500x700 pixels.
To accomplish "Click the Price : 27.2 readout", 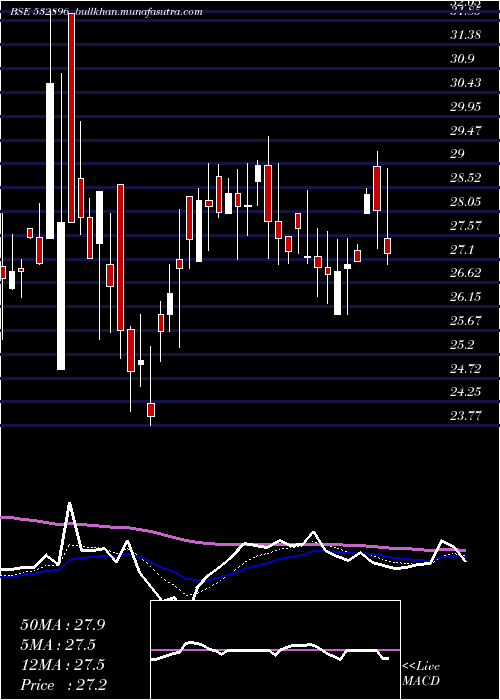I will tap(64, 685).
